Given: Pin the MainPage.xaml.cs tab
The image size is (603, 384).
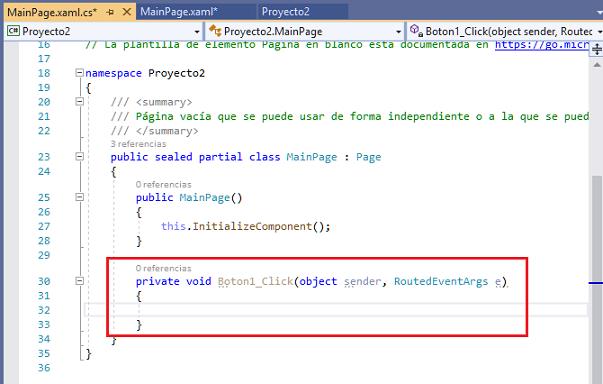Looking at the screenshot, I should click(110, 12).
